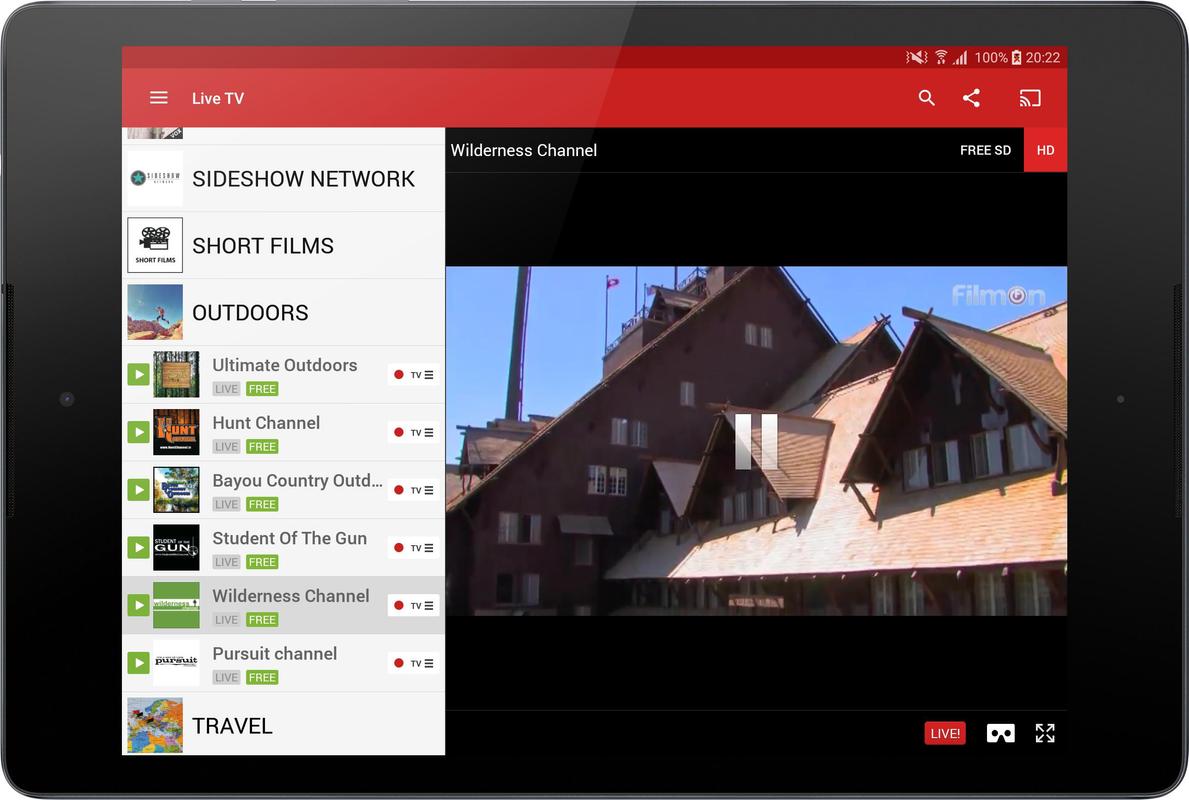1189x800 pixels.
Task: Pause the Wilderness Channel video stream
Action: [x=757, y=441]
